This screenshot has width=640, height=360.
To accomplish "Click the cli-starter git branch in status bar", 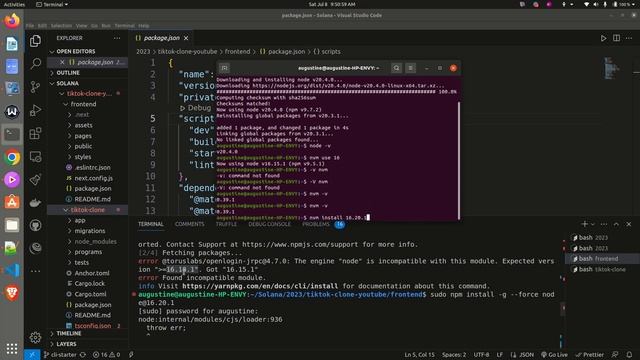I will click(x=60, y=355).
